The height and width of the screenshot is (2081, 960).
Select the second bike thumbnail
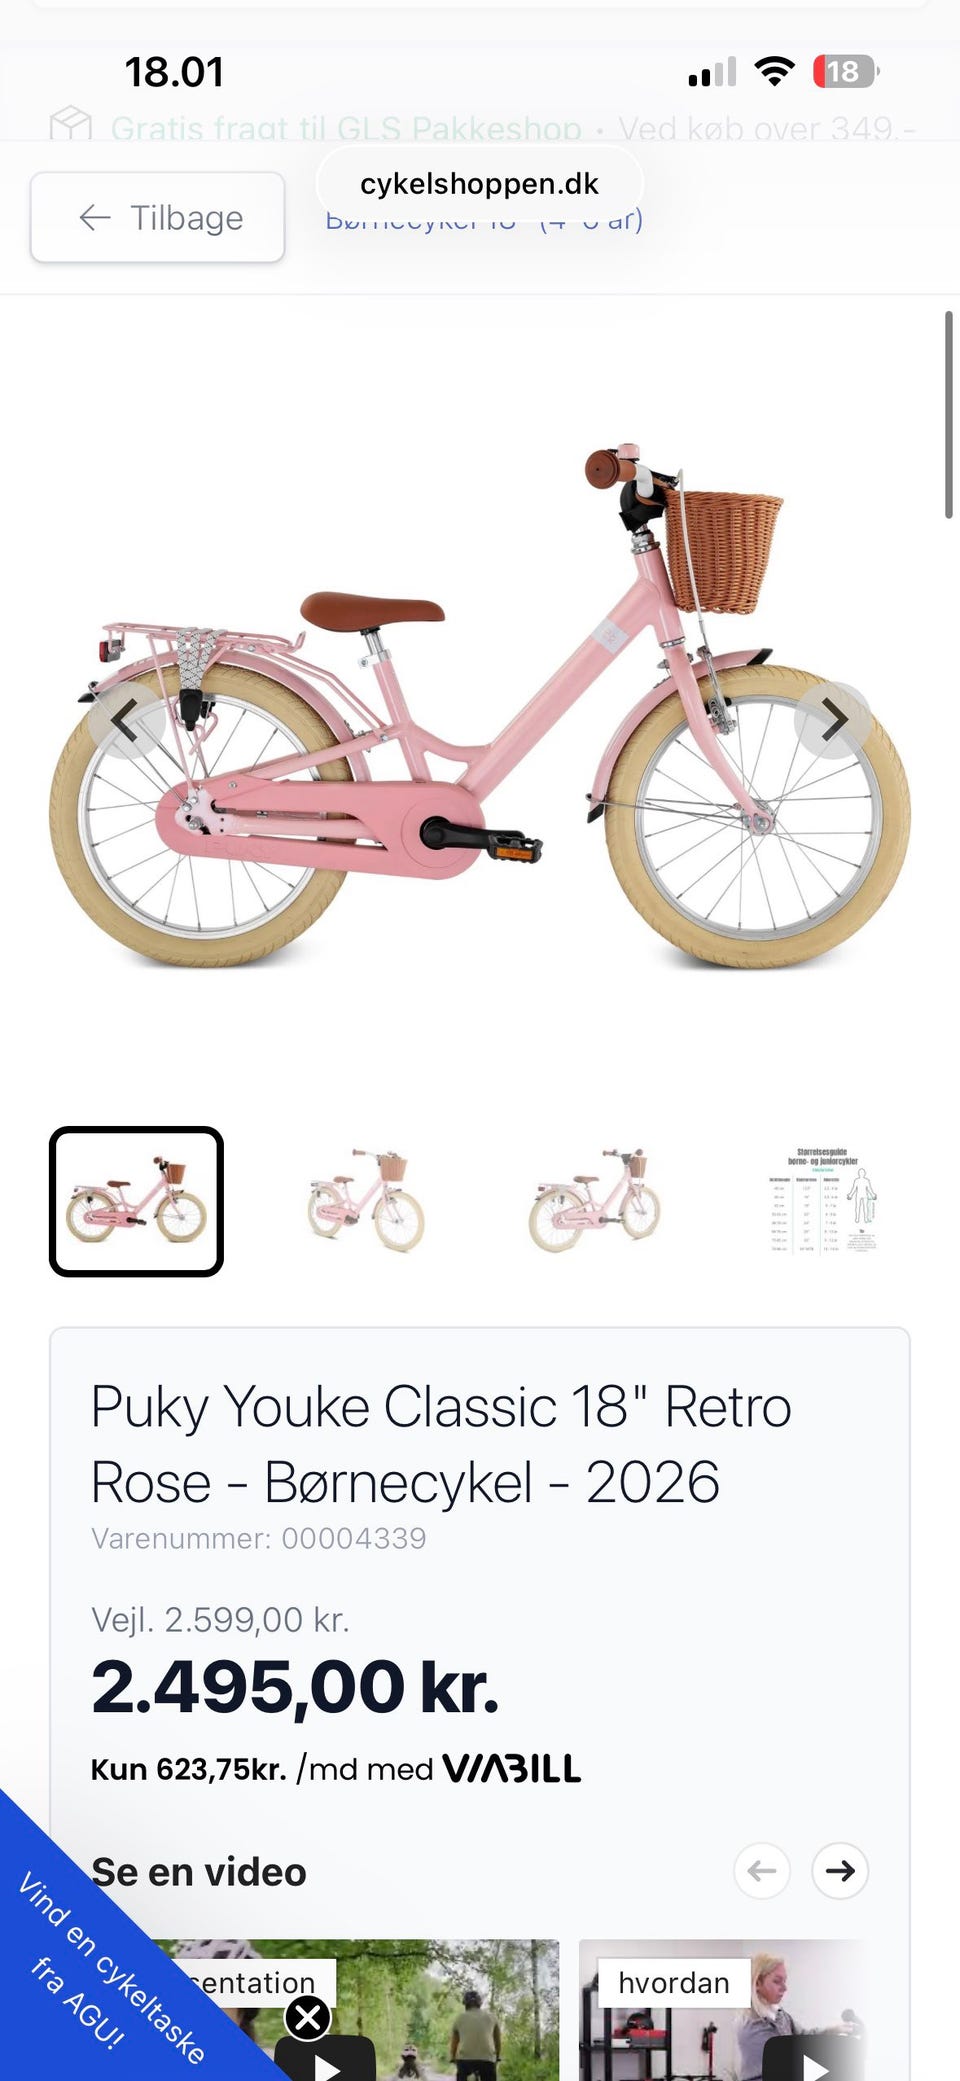pos(366,1201)
